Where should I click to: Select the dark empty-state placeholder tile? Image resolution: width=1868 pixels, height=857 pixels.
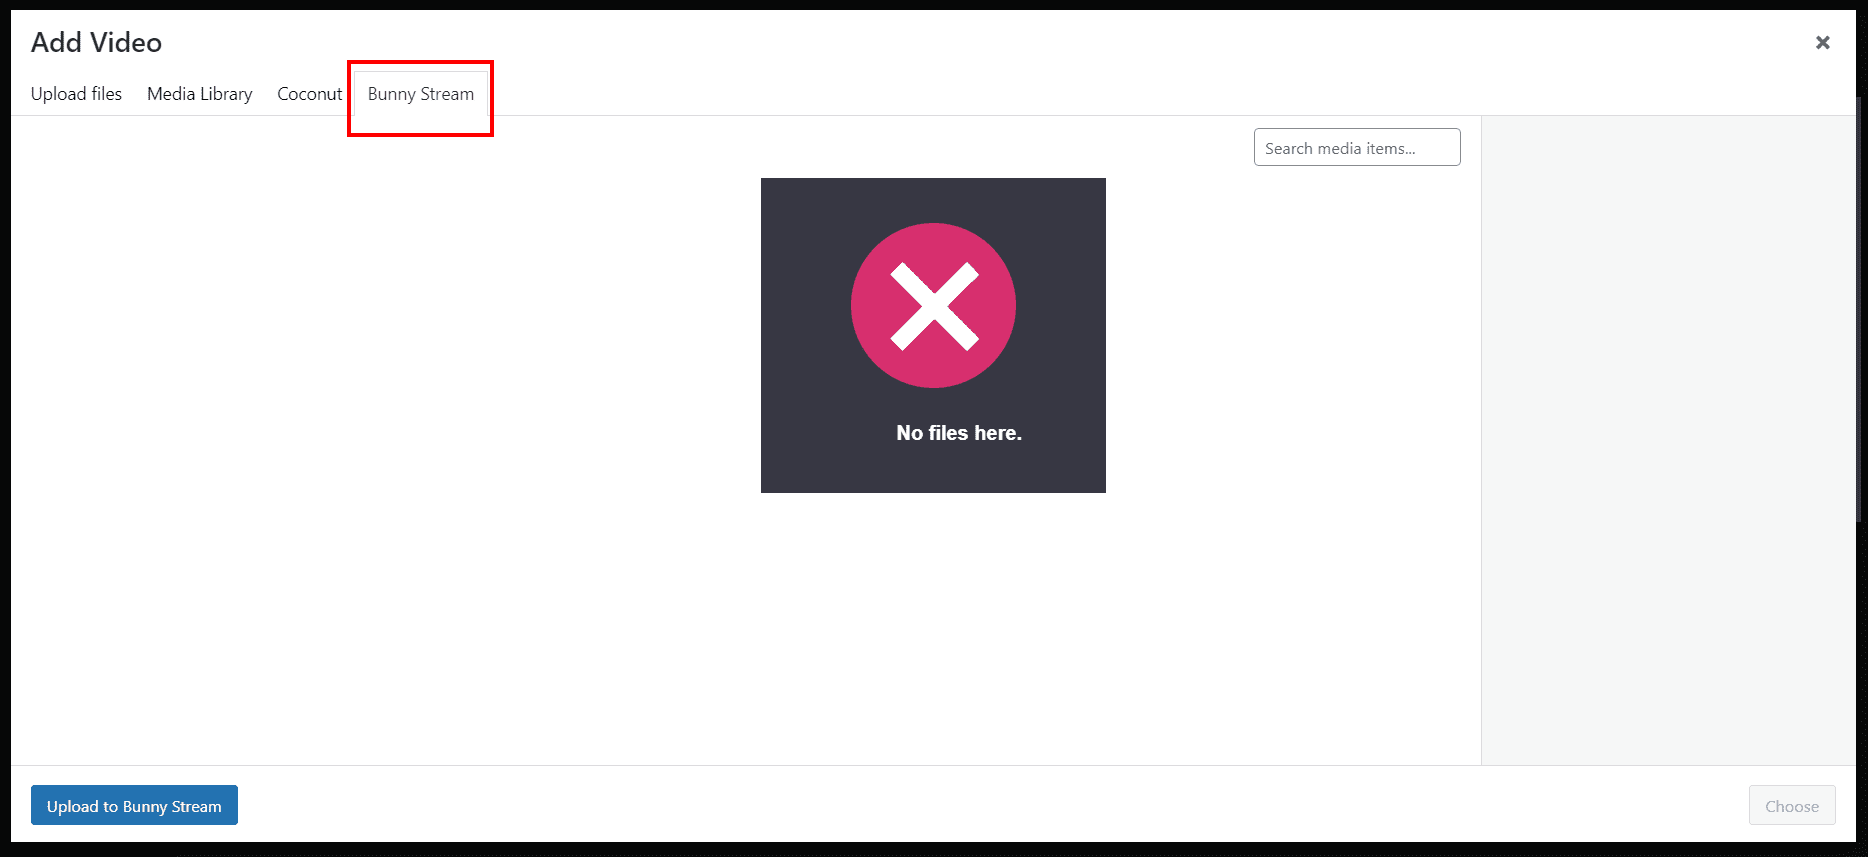coord(933,335)
